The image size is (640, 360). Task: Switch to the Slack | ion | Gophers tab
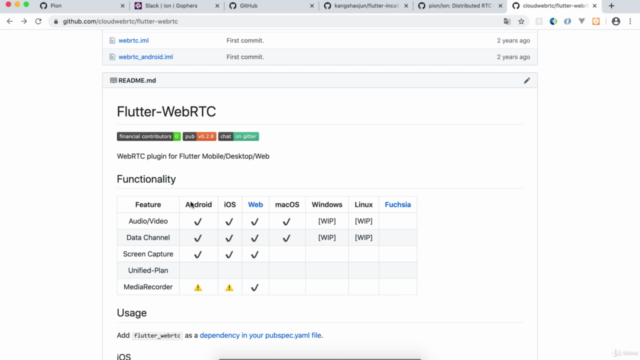[176, 6]
